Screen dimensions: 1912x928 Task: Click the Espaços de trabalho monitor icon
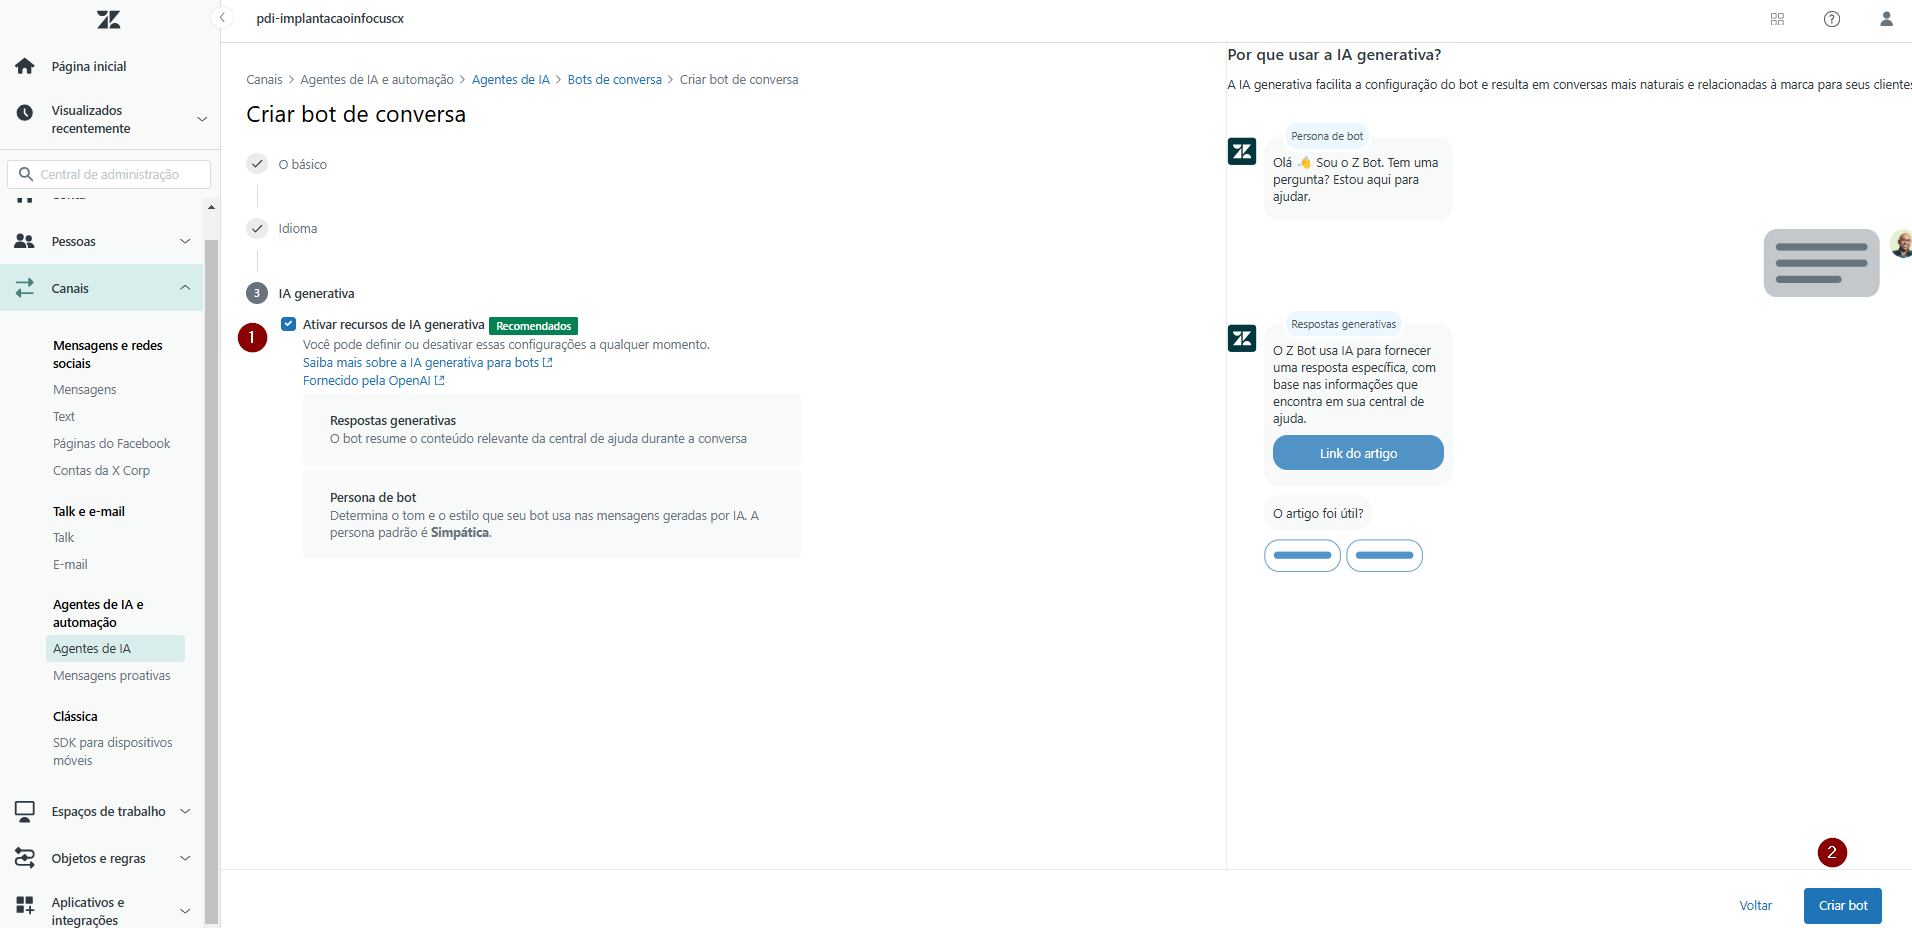[25, 811]
